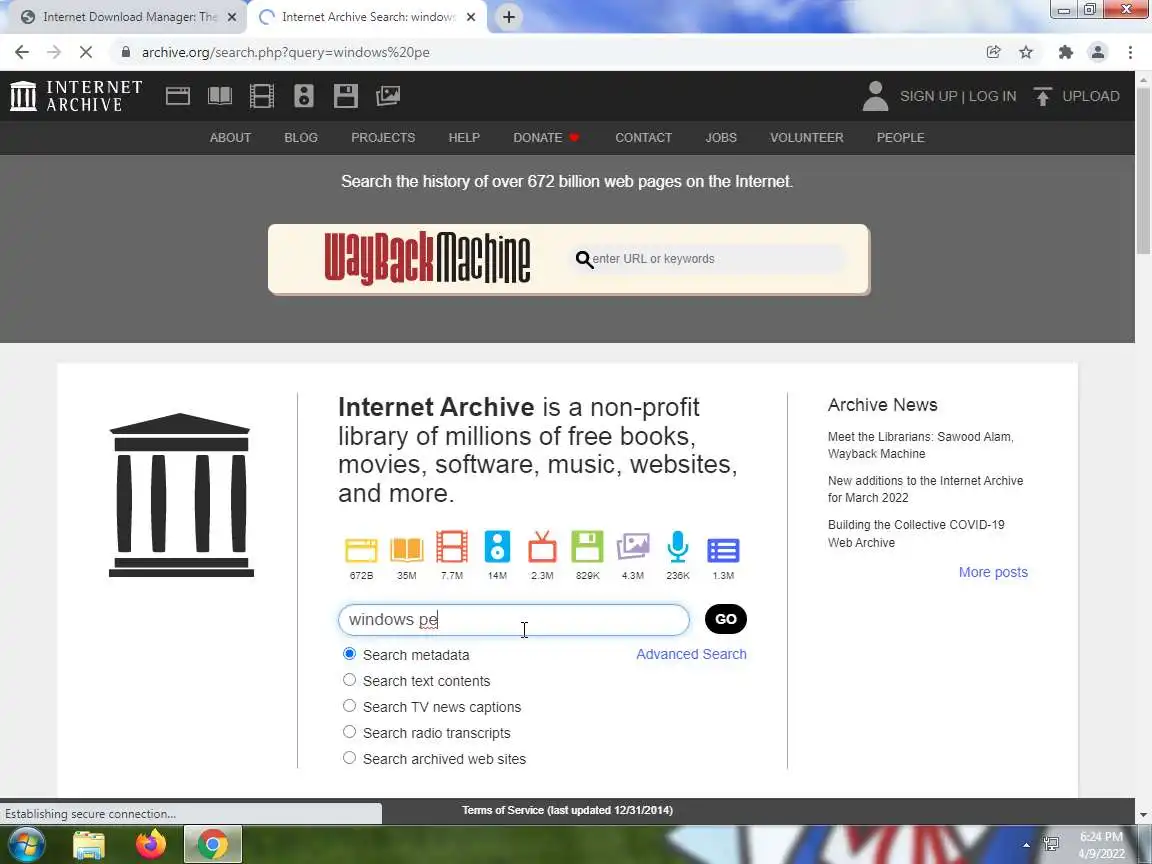Image resolution: width=1152 pixels, height=864 pixels.
Task: Open the DONATE menu item
Action: 546,137
